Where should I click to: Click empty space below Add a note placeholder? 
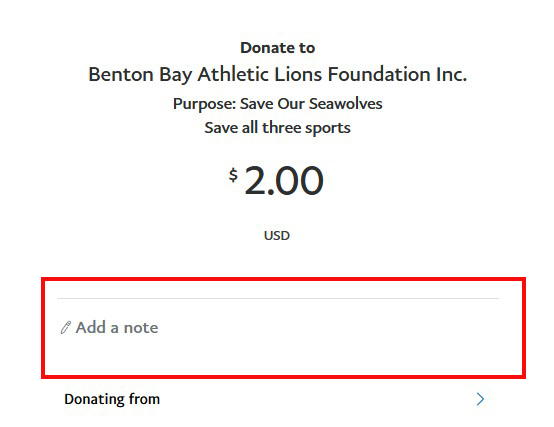278,357
